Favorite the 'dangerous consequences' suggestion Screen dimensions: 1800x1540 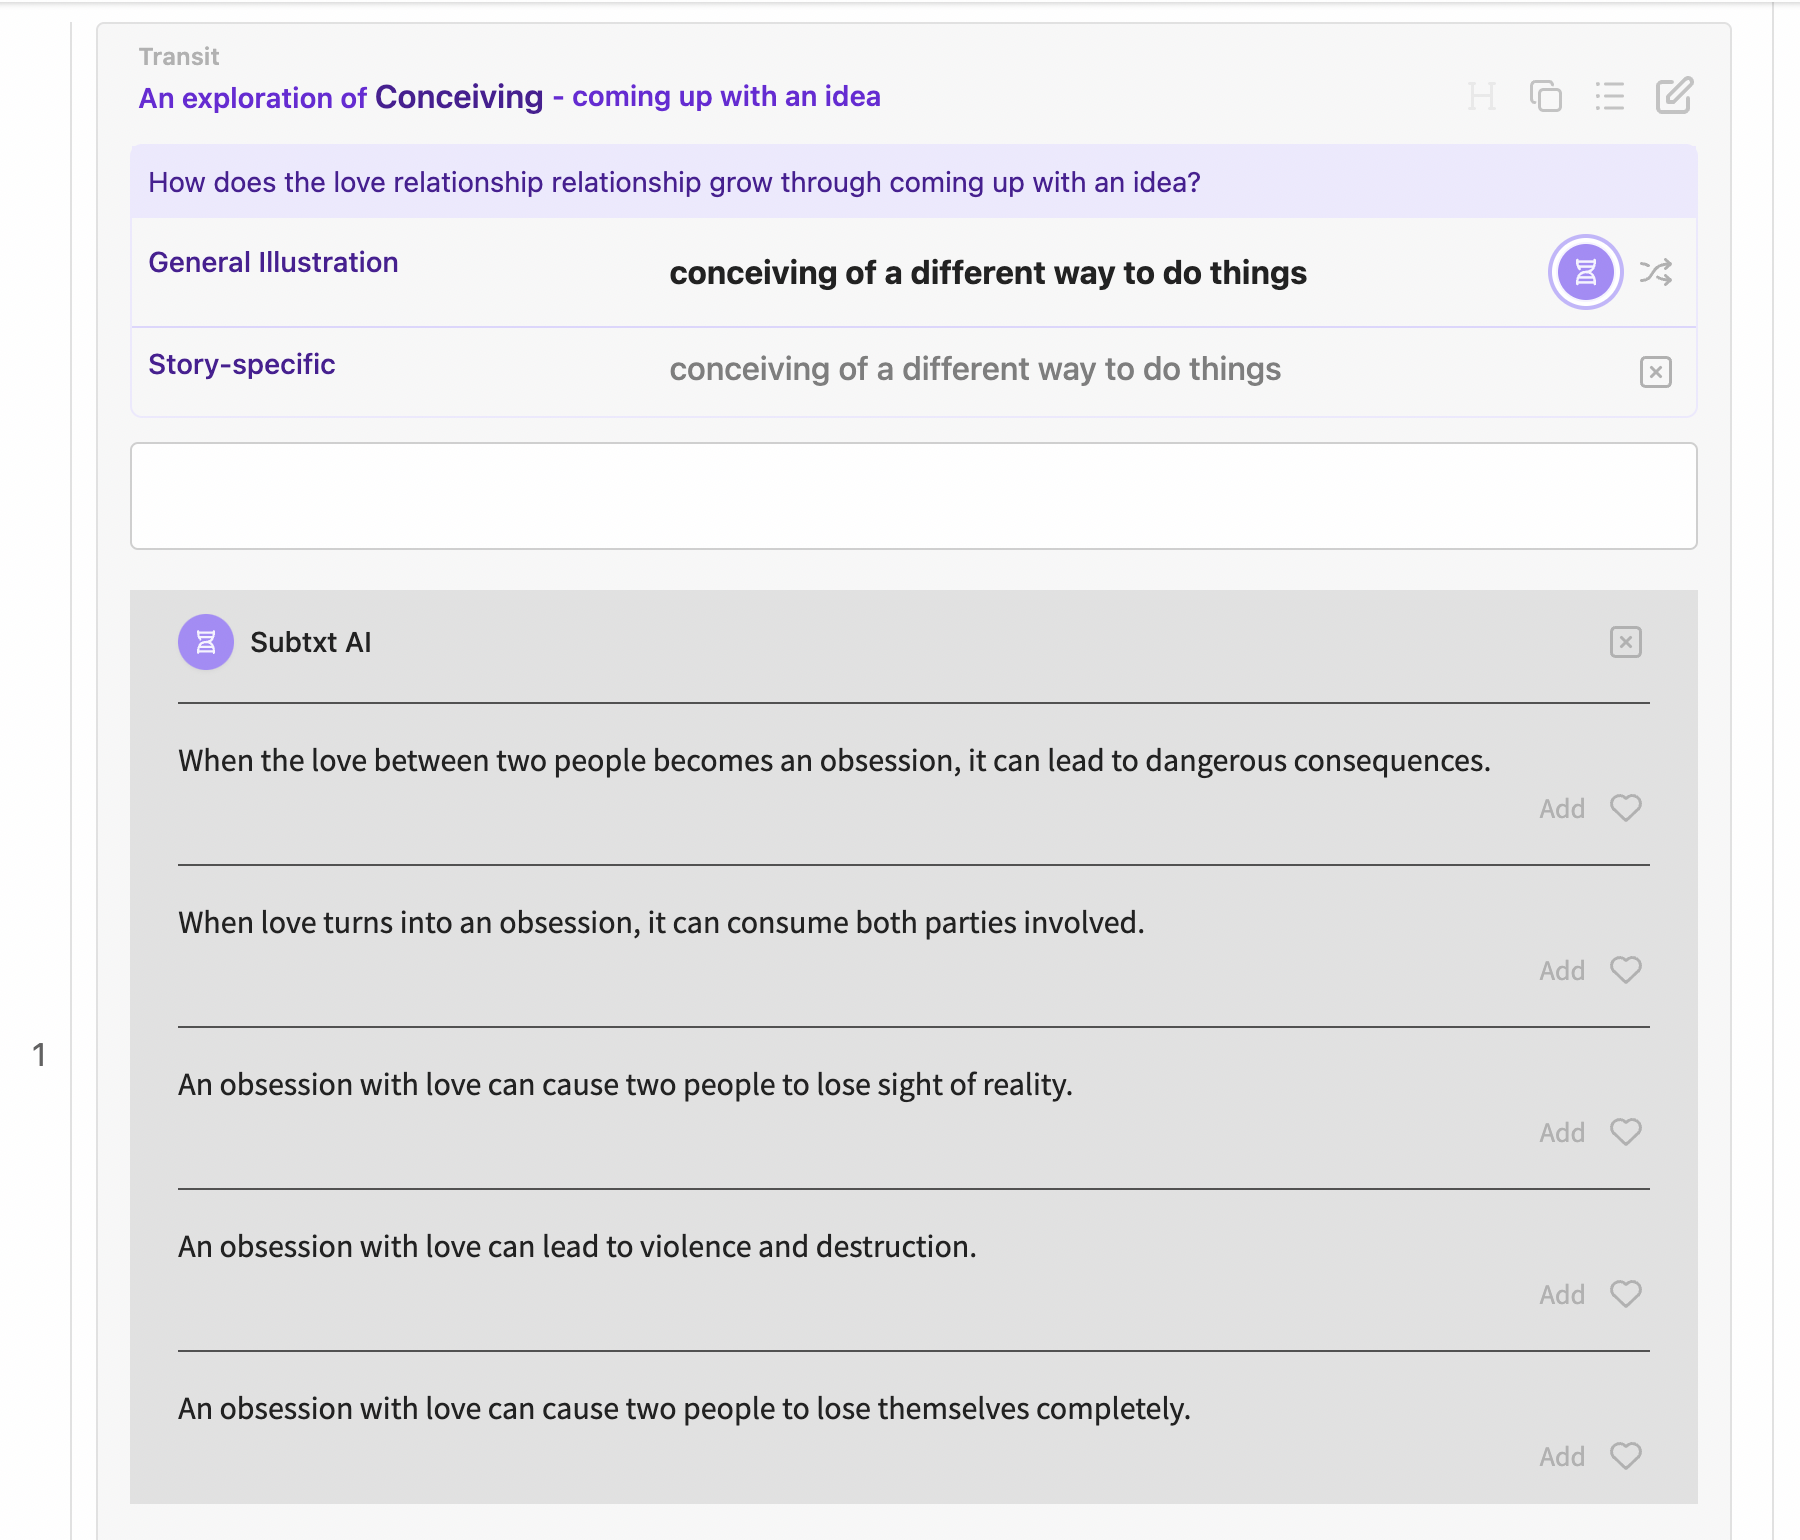(1626, 807)
